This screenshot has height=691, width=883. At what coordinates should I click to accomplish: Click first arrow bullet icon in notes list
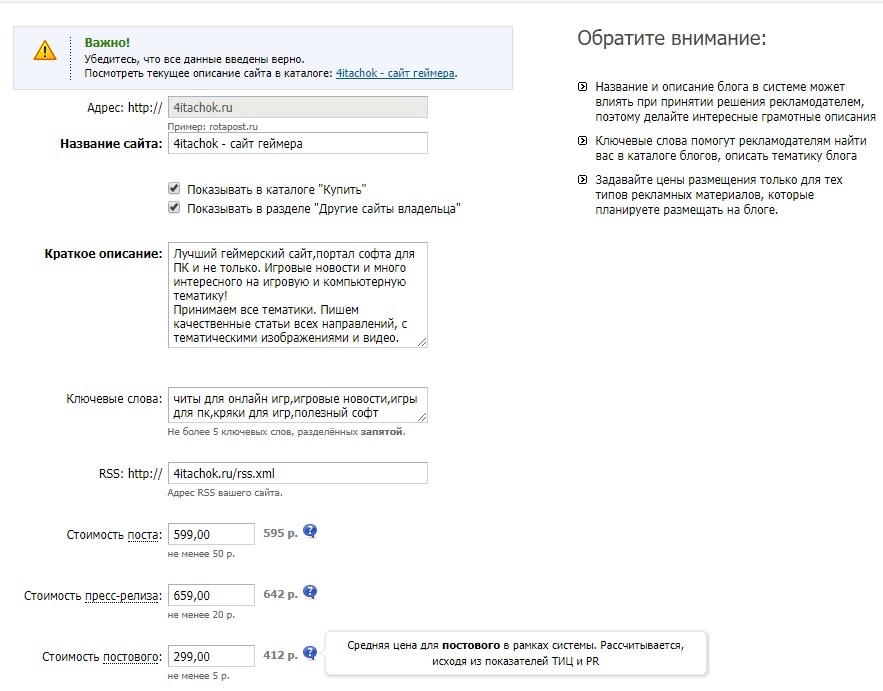click(583, 88)
